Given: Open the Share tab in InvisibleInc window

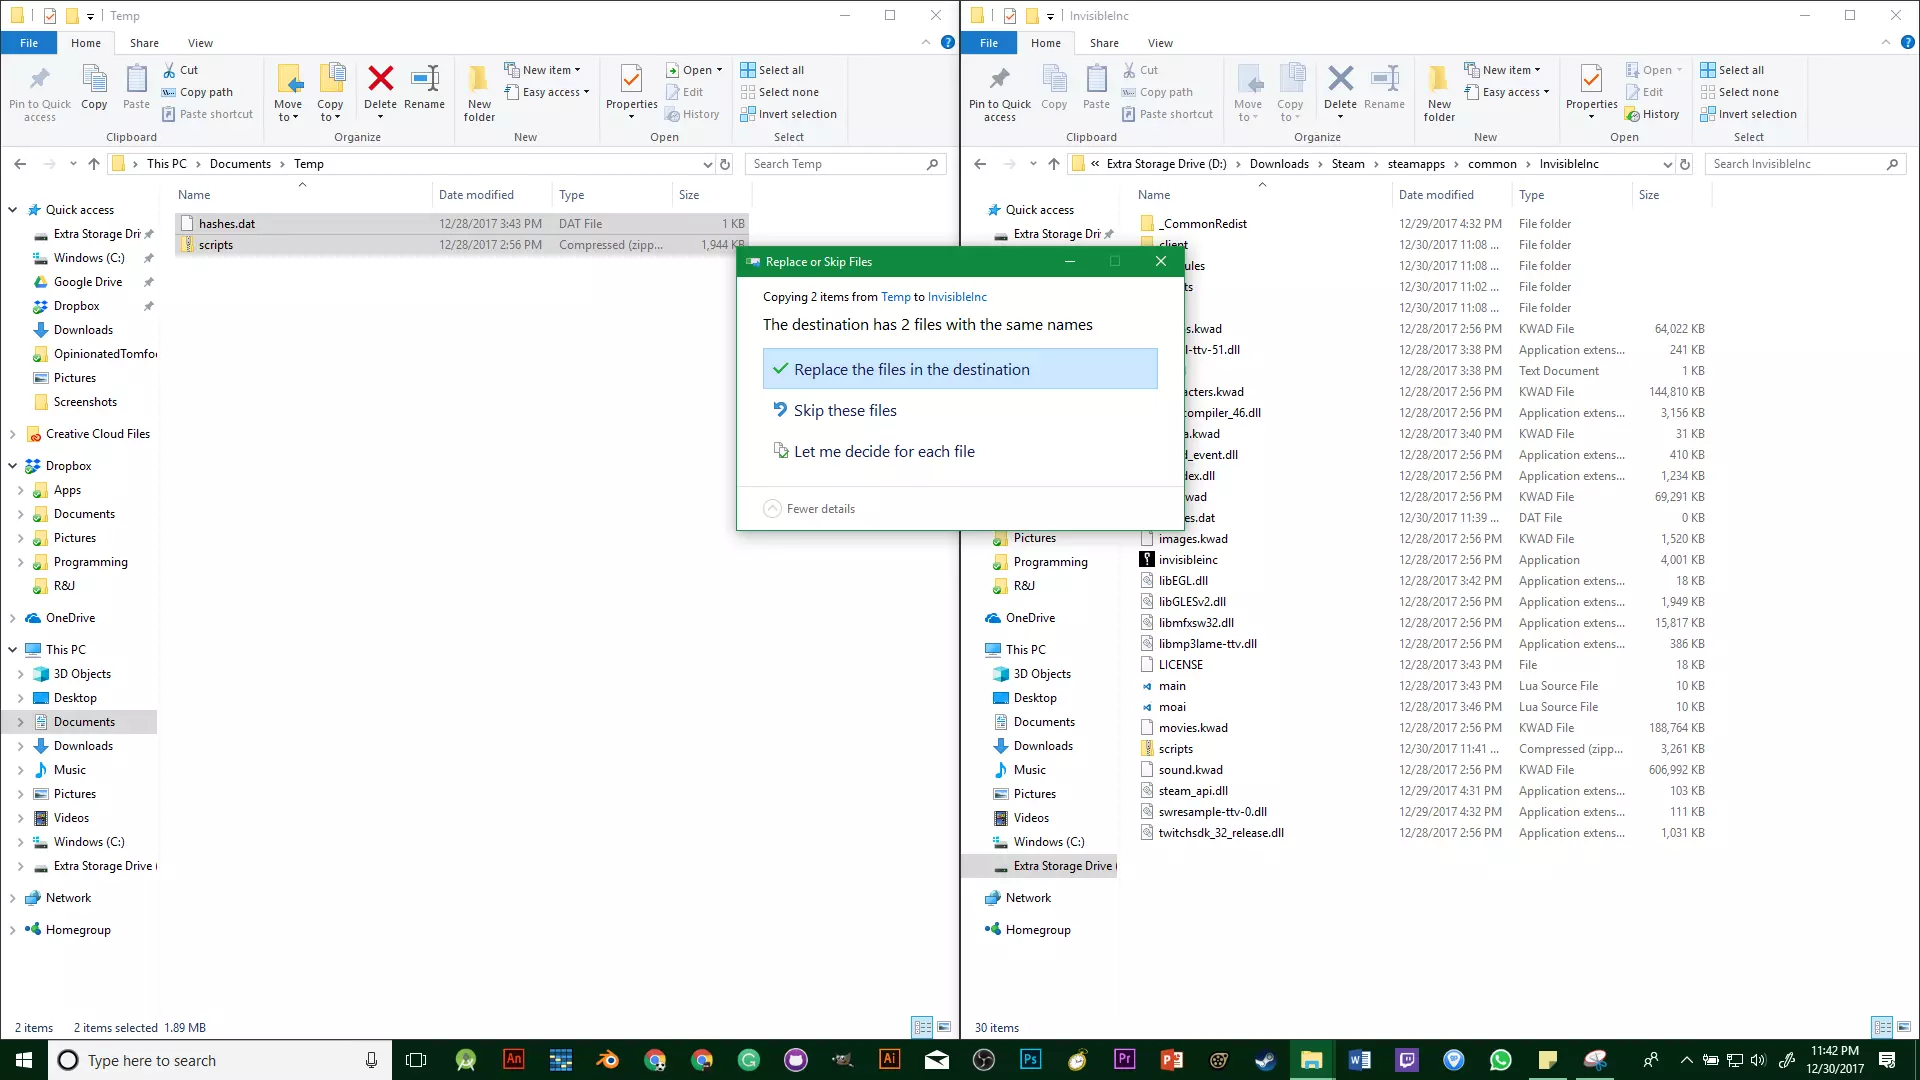Looking at the screenshot, I should (x=1104, y=43).
